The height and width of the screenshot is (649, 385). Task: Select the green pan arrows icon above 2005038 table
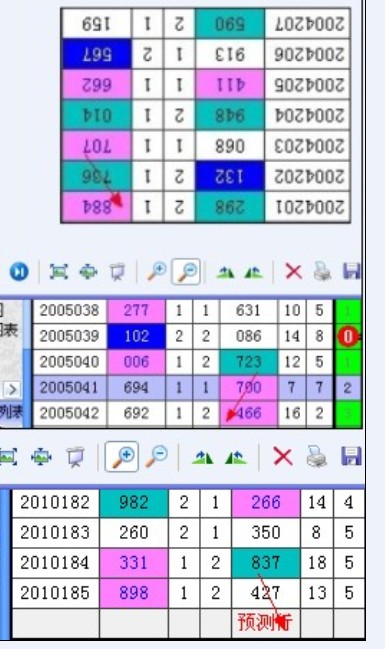[x=88, y=272]
